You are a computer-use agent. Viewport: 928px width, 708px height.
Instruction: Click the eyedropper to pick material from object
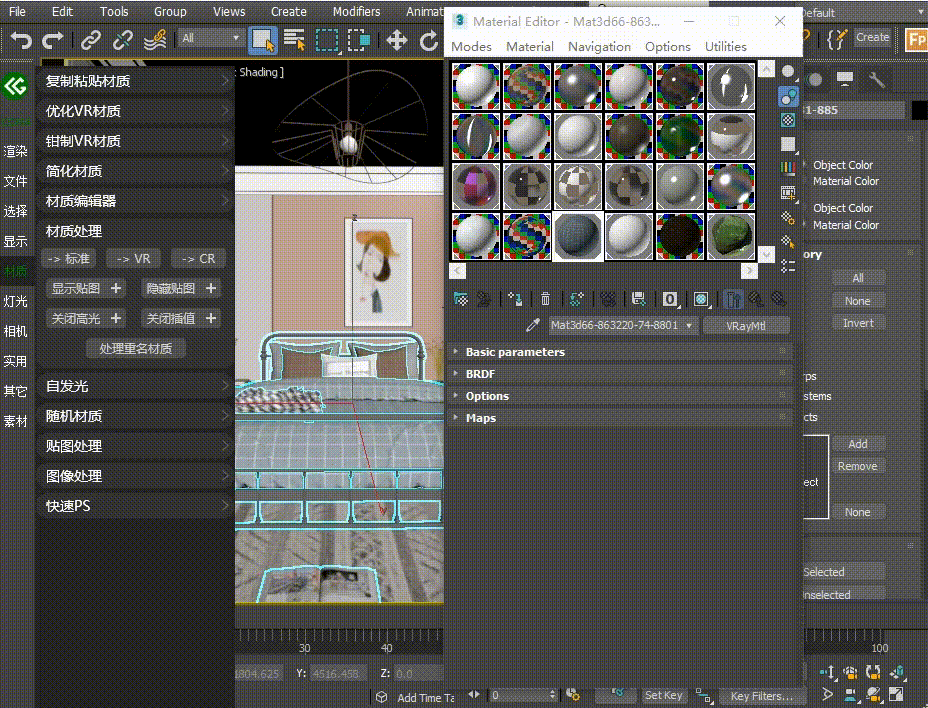533,326
